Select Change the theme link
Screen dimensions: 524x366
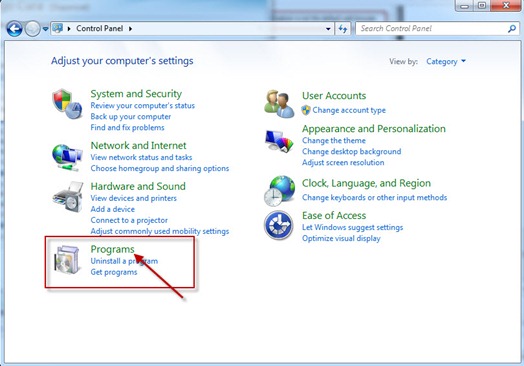tap(334, 141)
